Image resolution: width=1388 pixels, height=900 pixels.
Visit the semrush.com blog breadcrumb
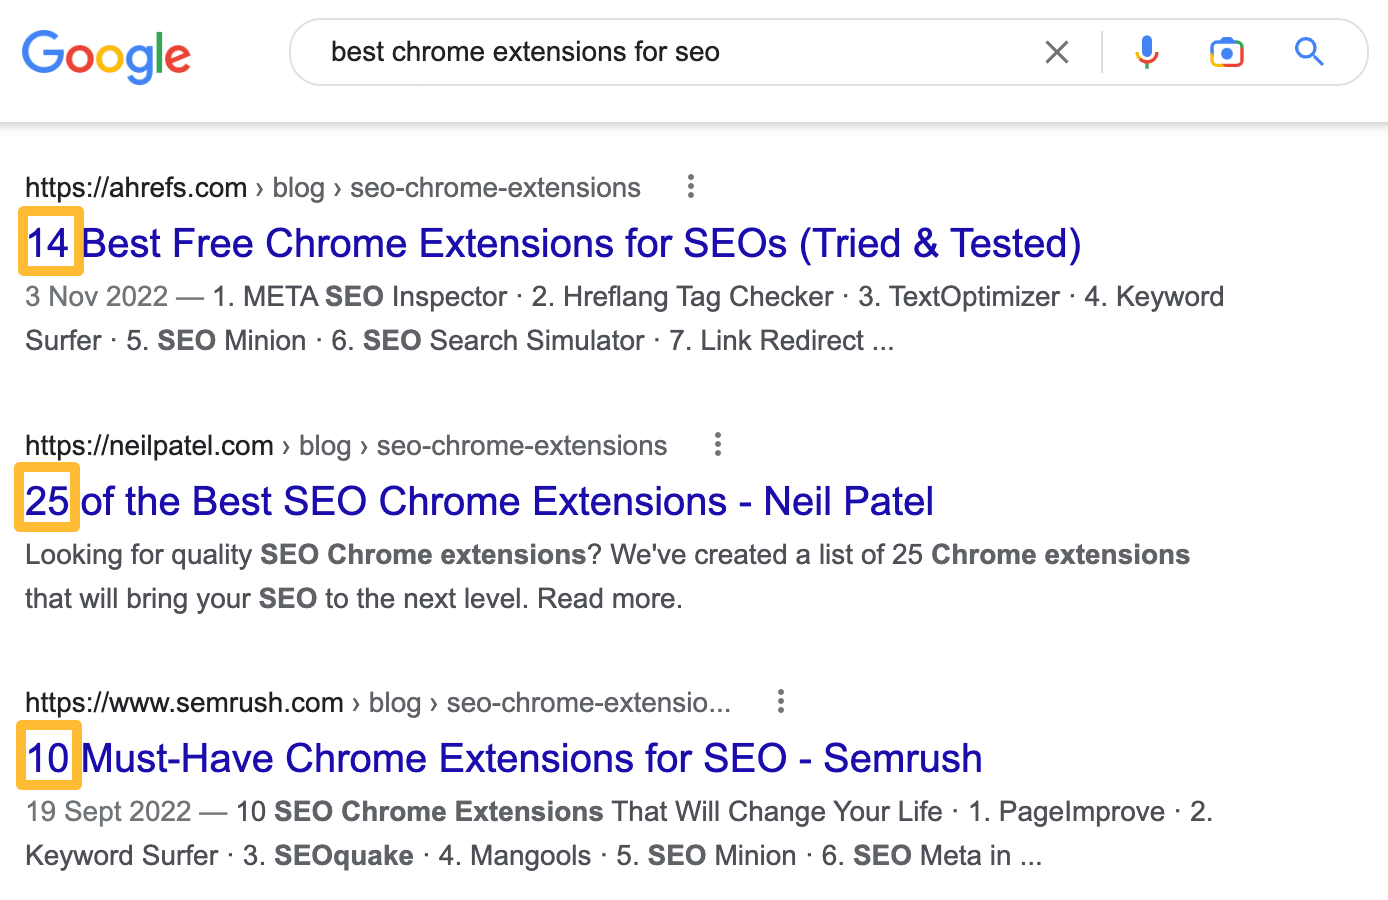pos(395,702)
